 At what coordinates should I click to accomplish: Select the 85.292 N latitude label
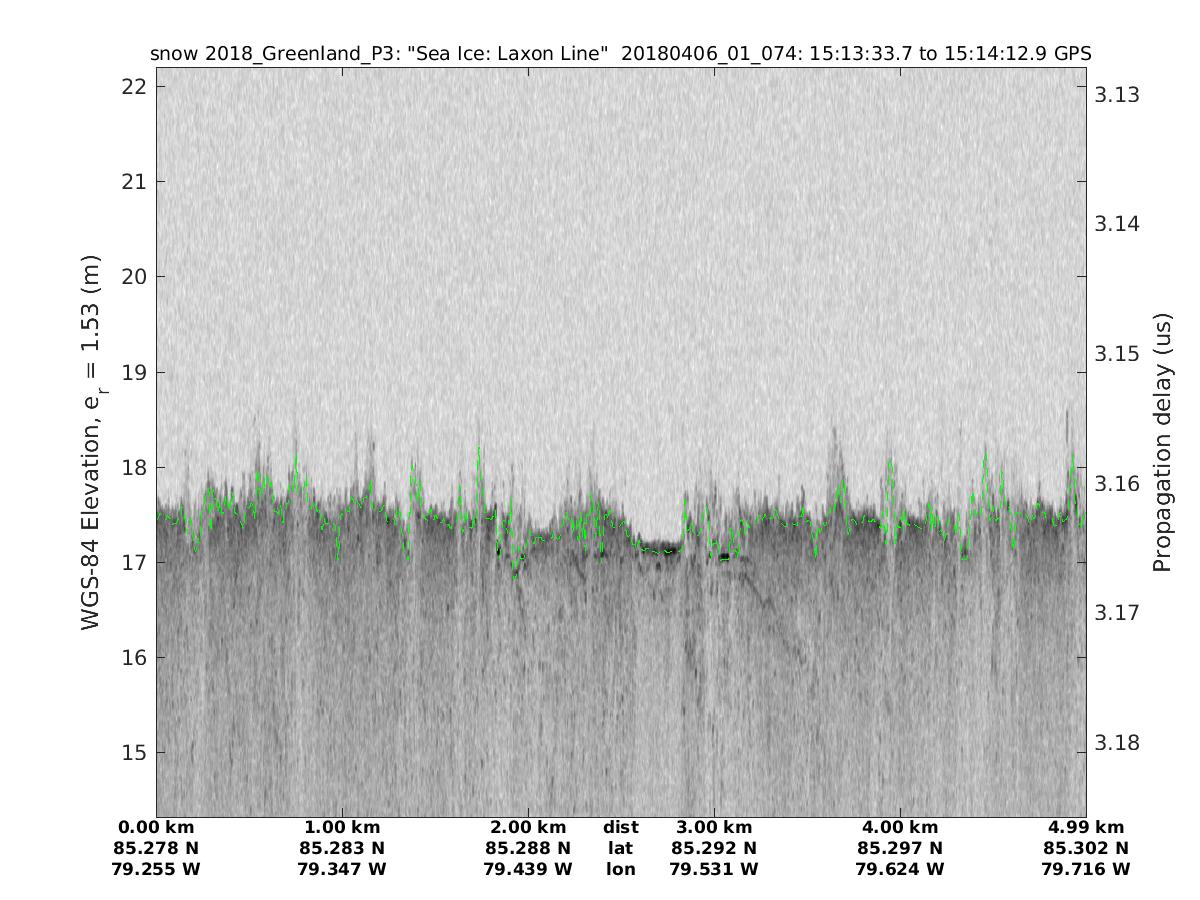point(714,848)
